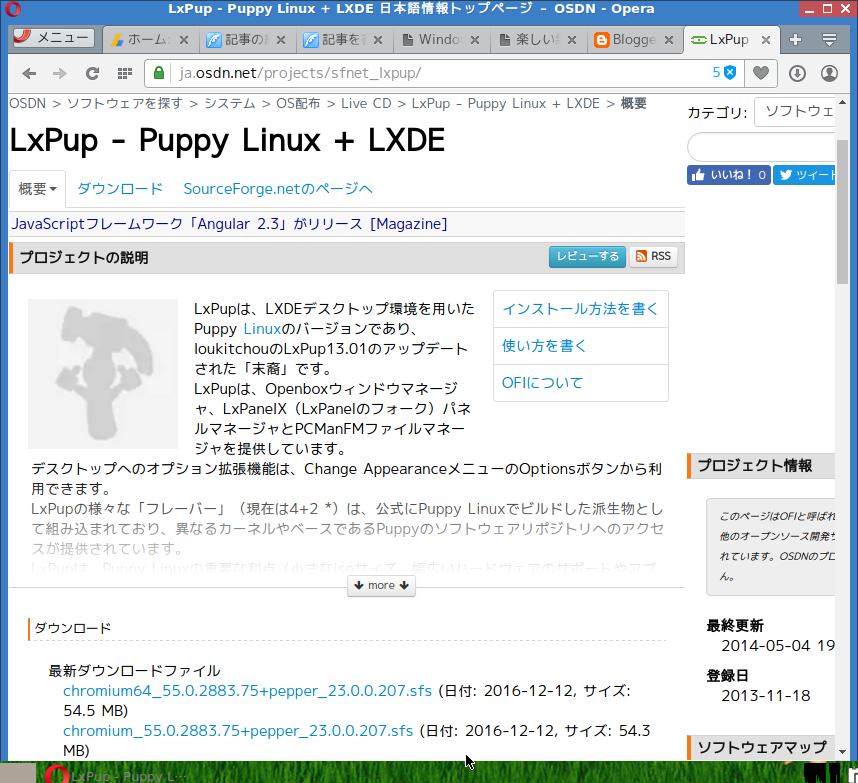Click the address bar URL

(300, 73)
